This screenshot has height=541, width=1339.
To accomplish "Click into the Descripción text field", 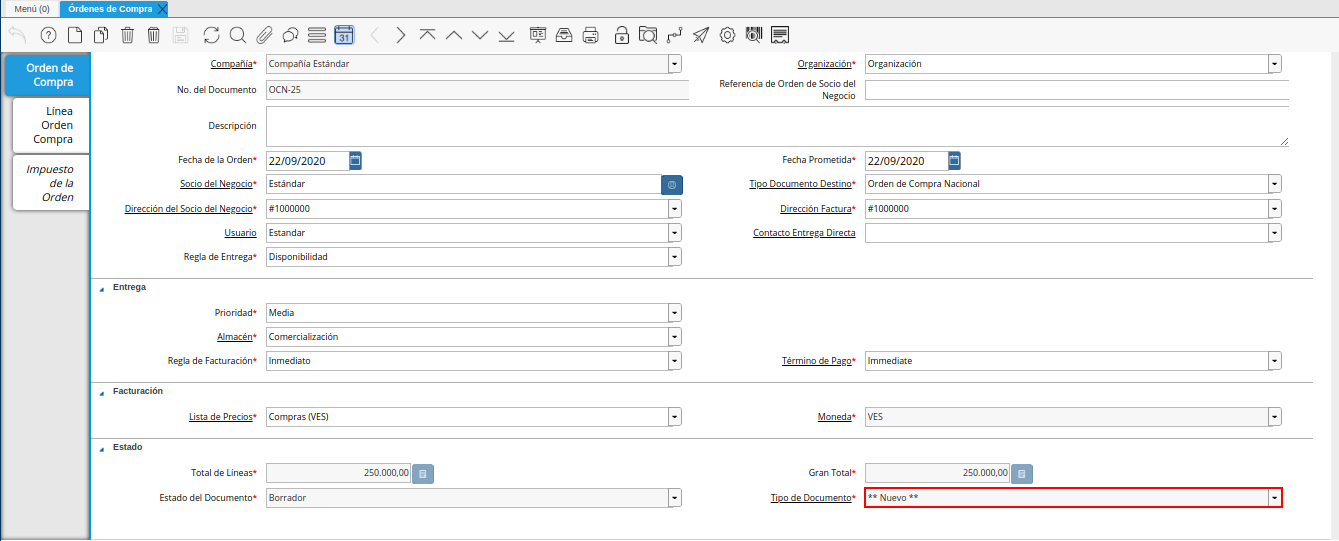I will pyautogui.click(x=776, y=127).
